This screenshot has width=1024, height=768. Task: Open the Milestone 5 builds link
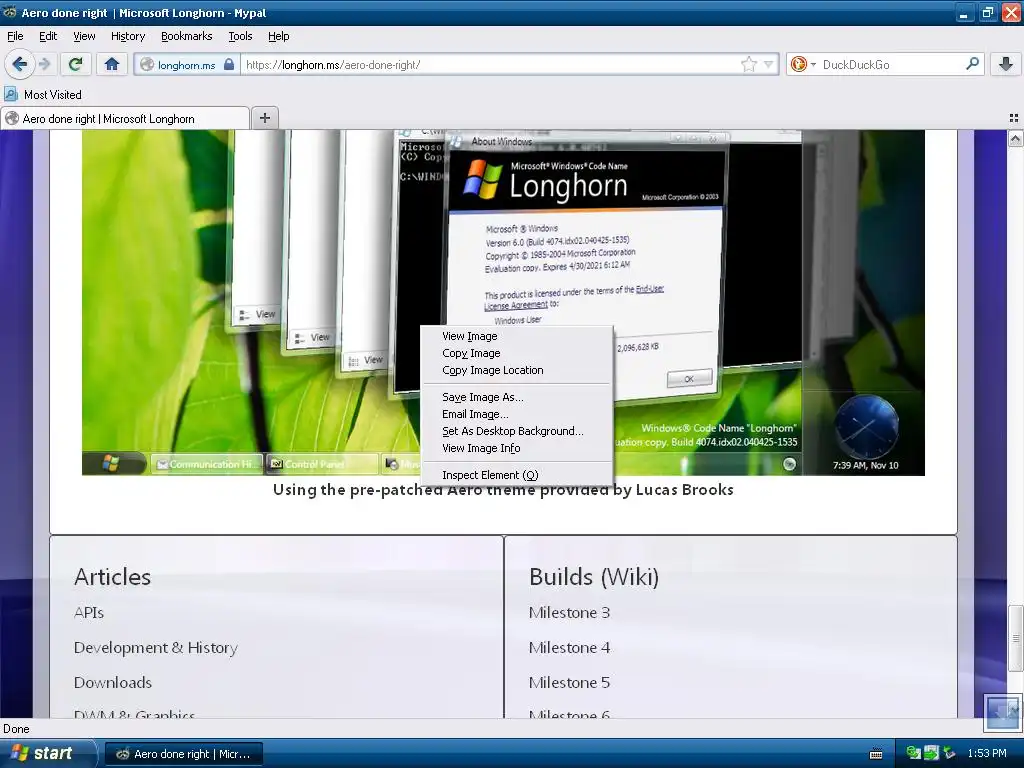point(569,682)
